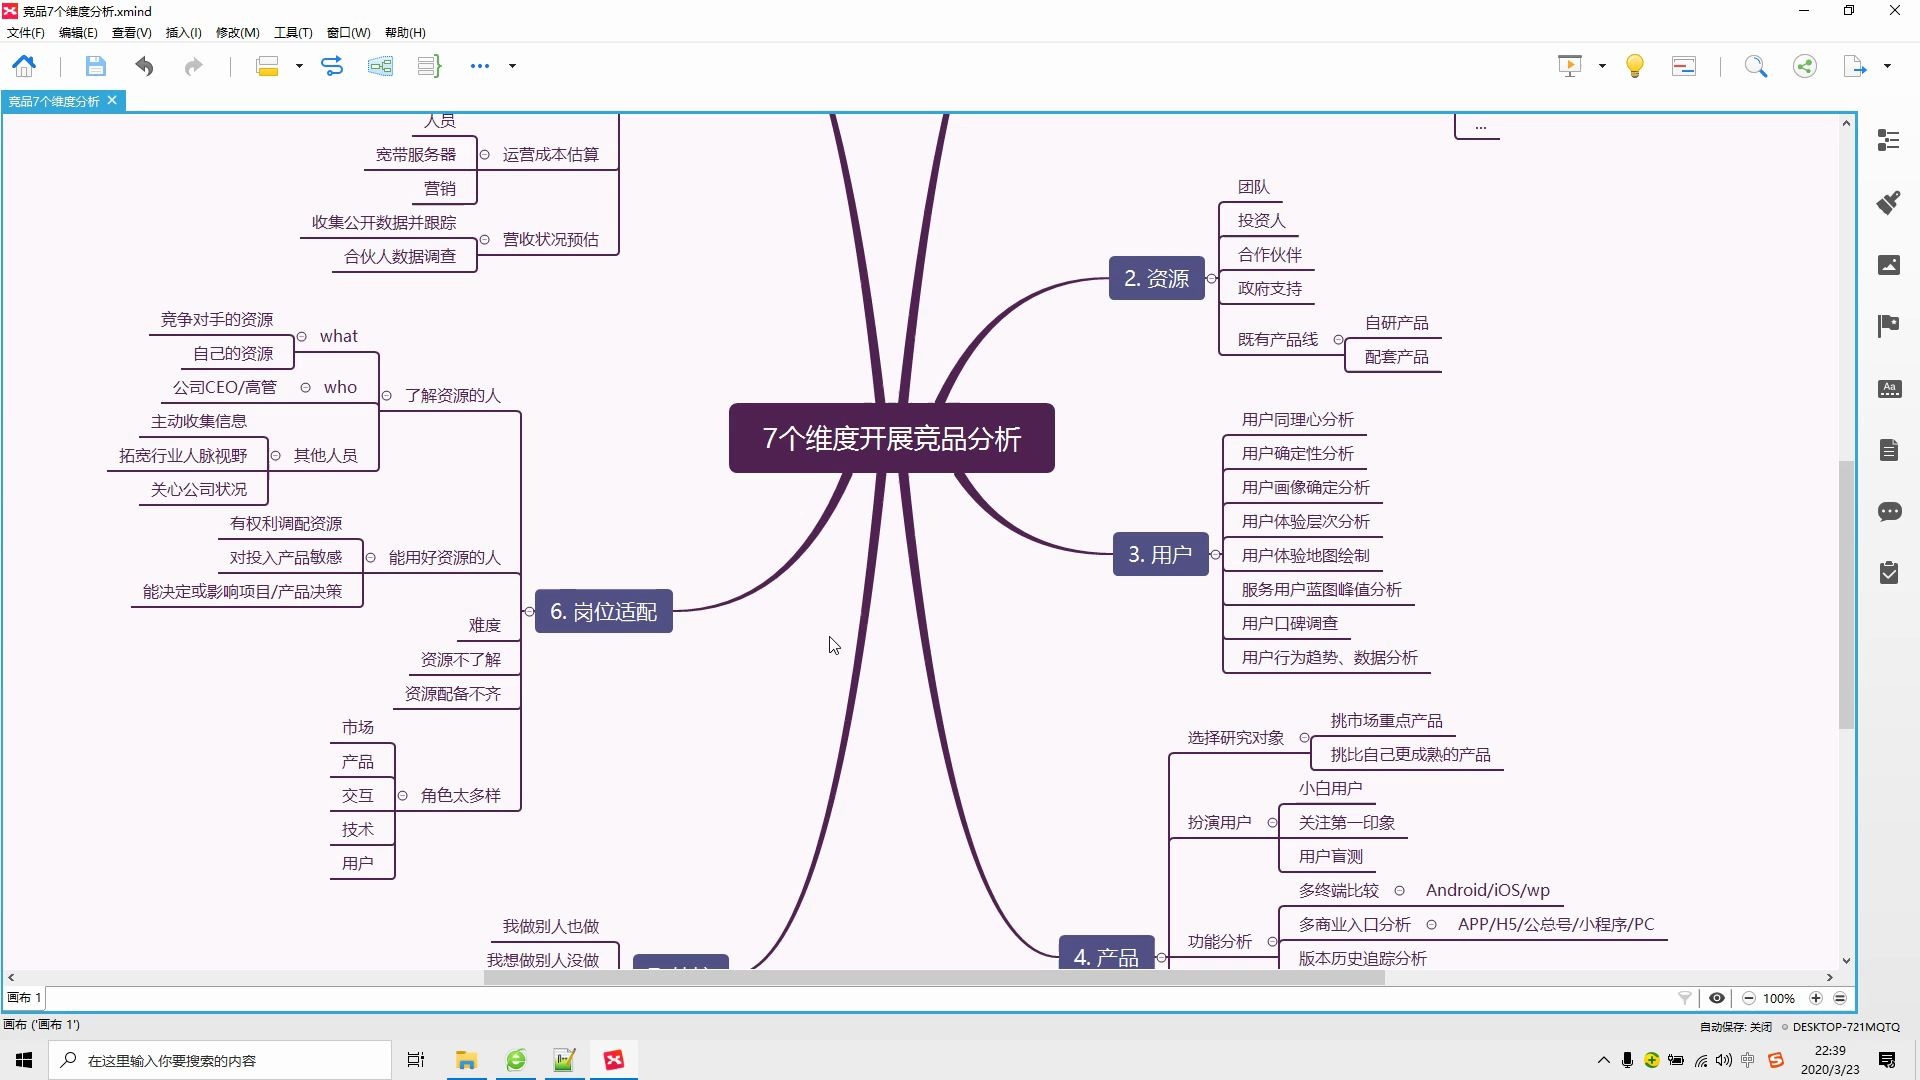Screen dimensions: 1920x1080
Task: Click the 100% zoom level value
Action: (x=1778, y=998)
